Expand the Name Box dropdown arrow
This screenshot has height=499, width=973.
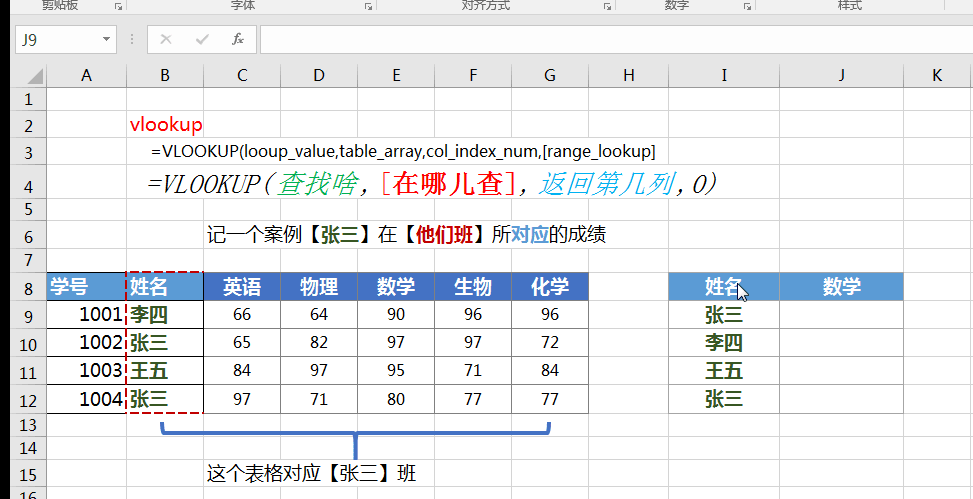coord(106,40)
